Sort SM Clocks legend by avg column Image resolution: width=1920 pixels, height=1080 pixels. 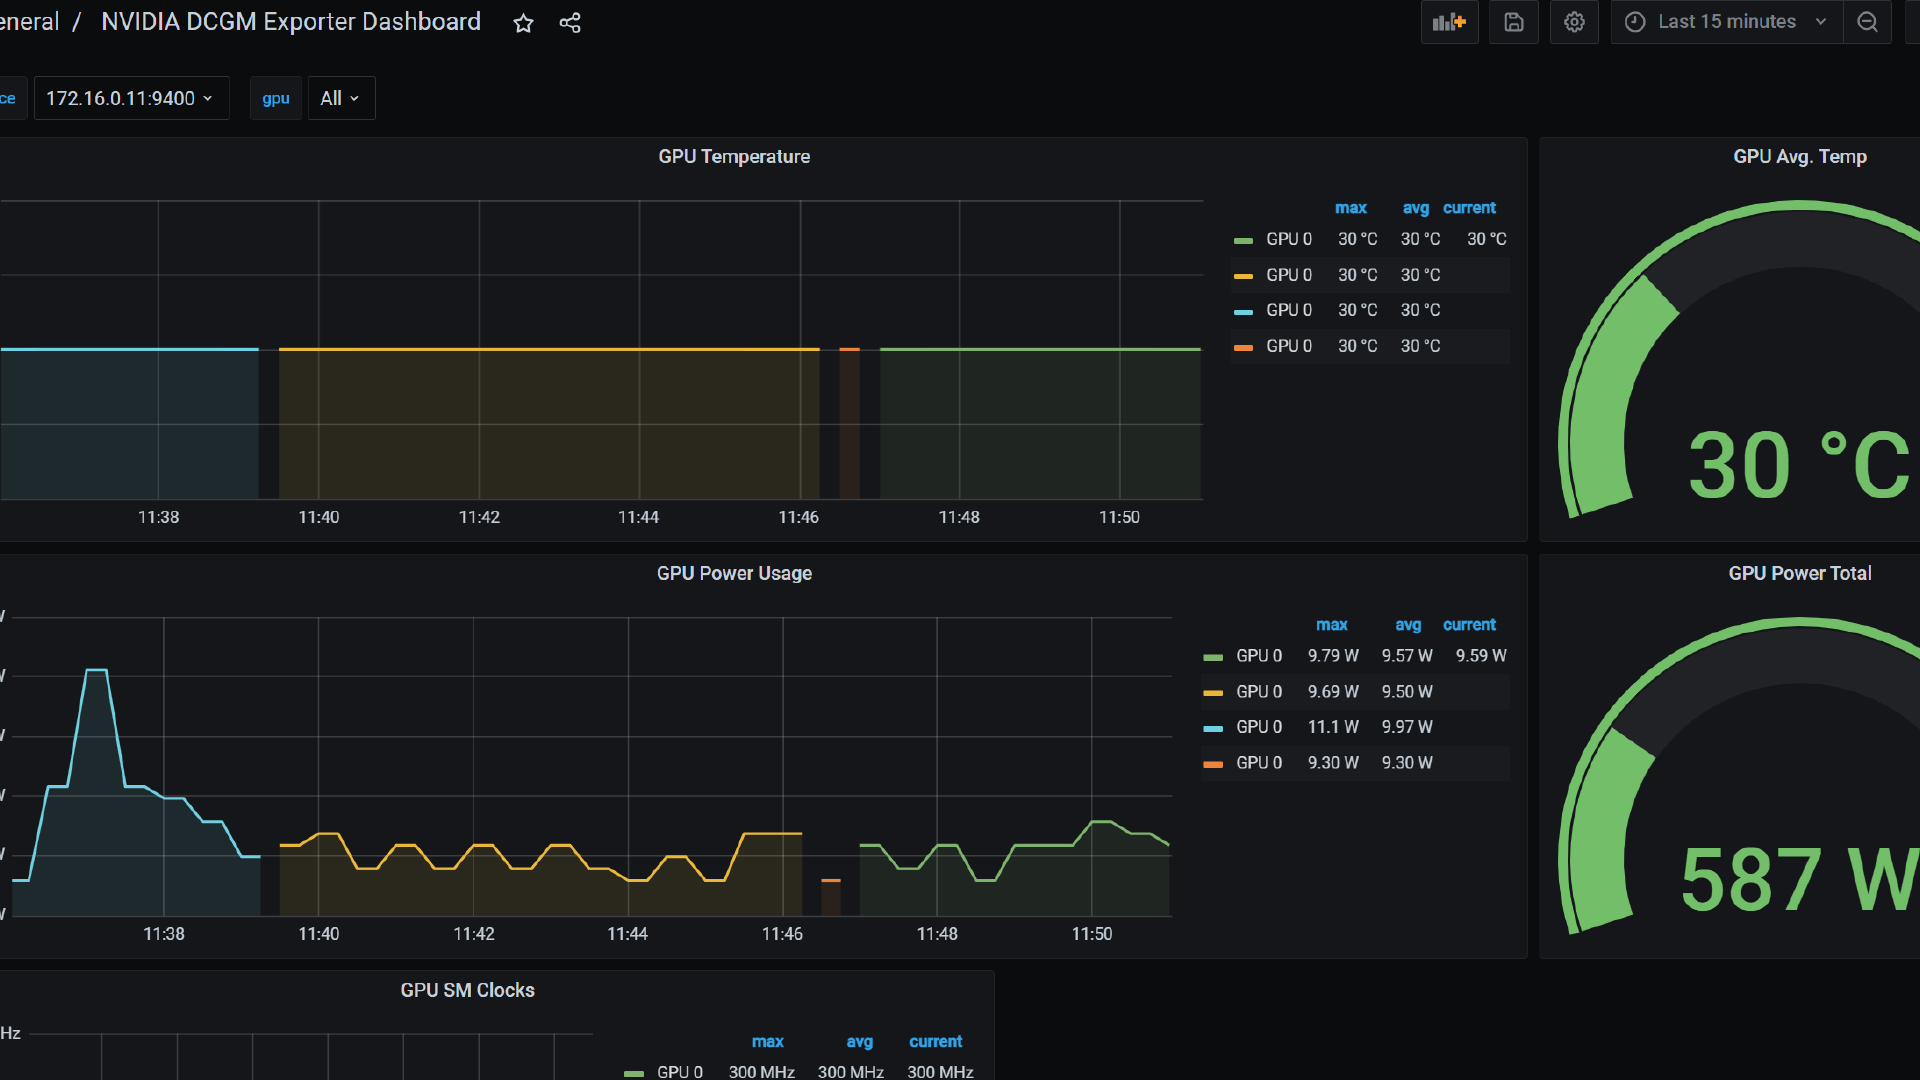click(x=859, y=1042)
